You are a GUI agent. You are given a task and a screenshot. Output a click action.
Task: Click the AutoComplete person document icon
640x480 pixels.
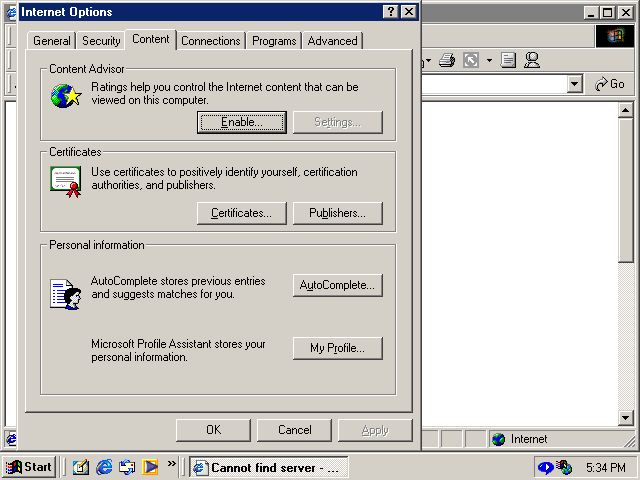coord(66,294)
